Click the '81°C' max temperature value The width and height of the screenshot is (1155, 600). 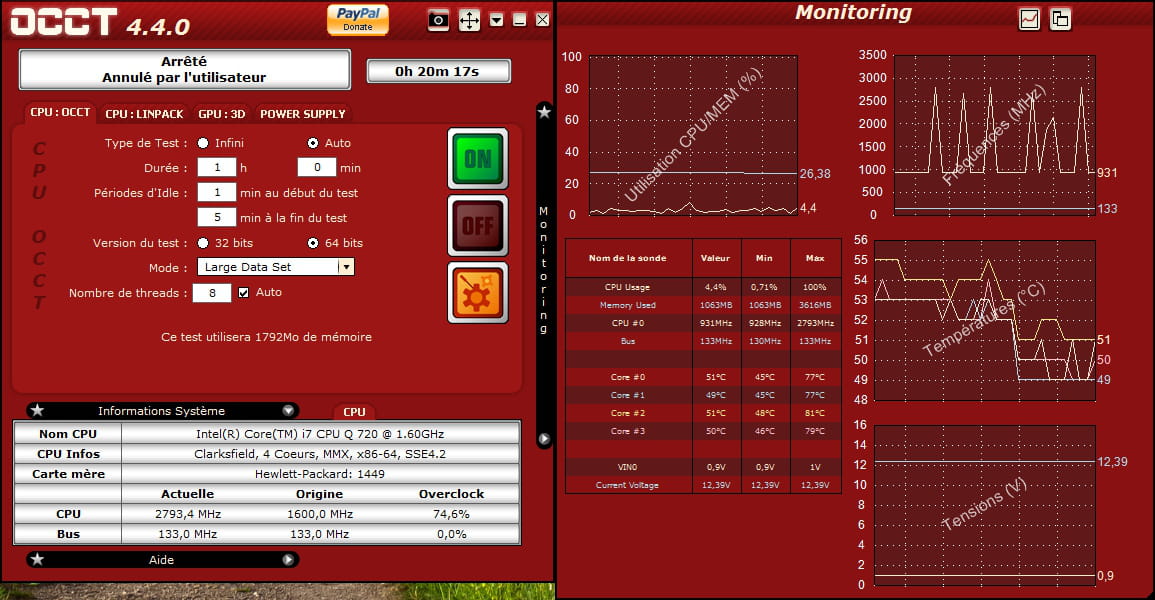pos(815,413)
